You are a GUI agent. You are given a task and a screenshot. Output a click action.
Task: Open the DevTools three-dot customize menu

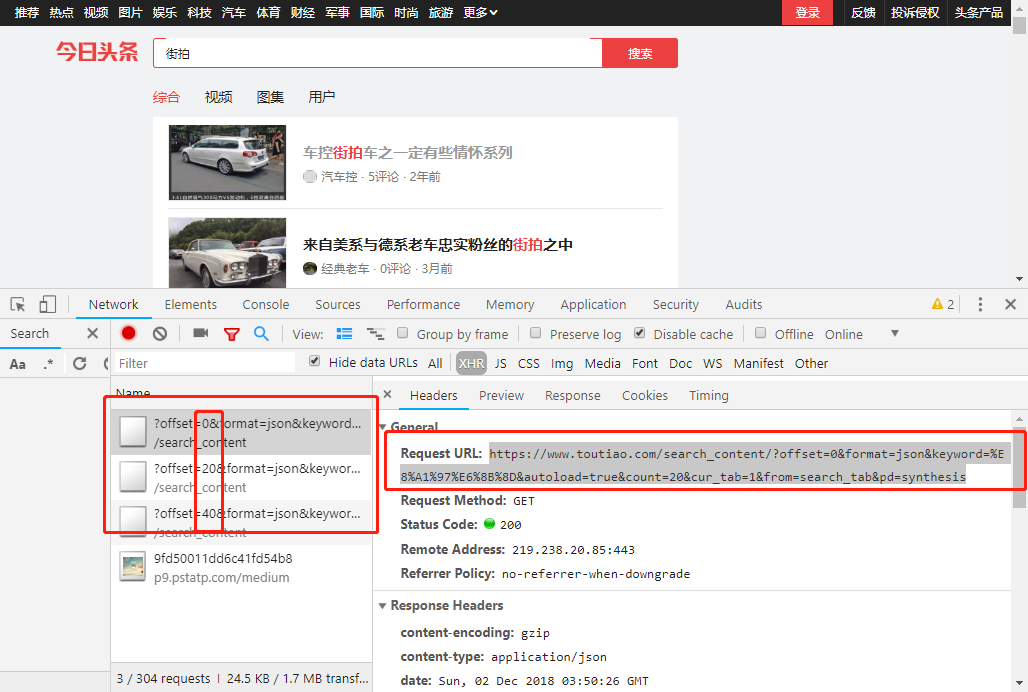click(979, 303)
